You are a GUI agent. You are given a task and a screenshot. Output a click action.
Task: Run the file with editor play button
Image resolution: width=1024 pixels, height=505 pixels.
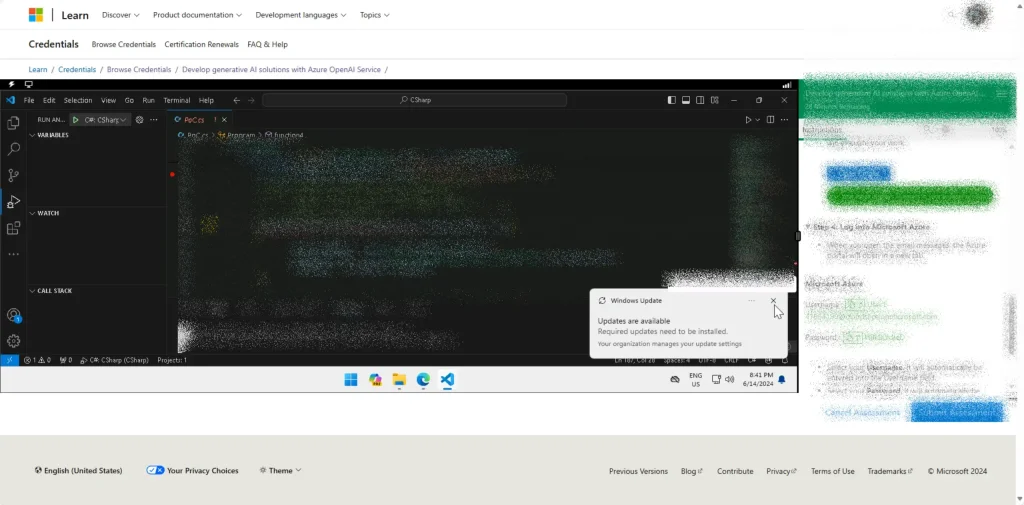click(x=748, y=120)
